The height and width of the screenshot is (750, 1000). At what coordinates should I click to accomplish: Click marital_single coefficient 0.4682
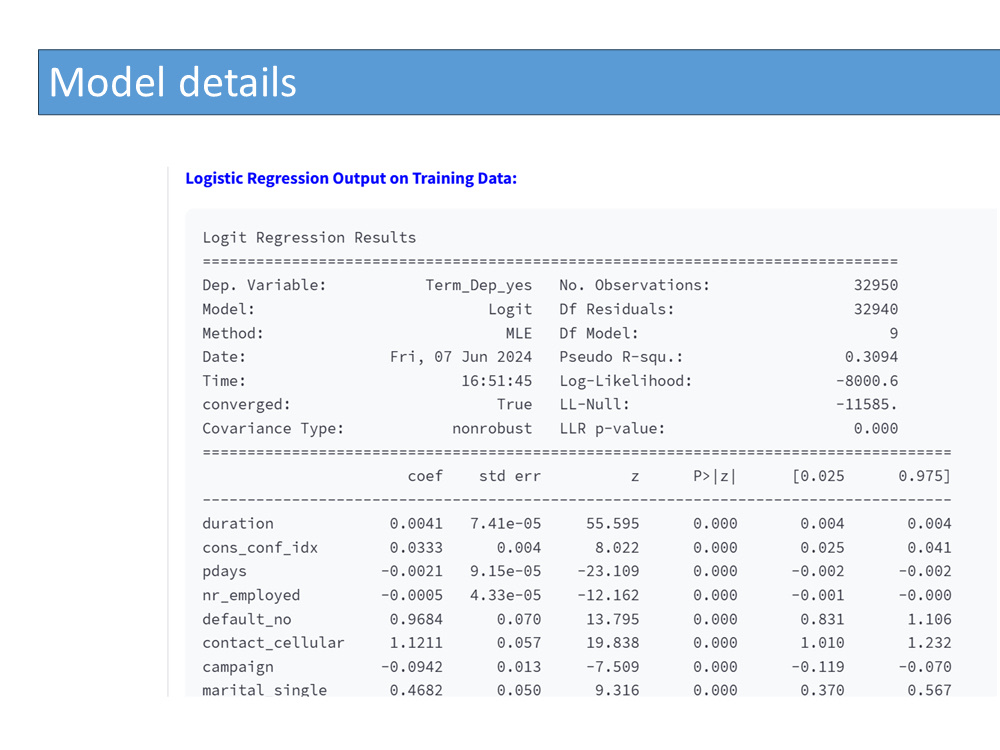(x=416, y=689)
